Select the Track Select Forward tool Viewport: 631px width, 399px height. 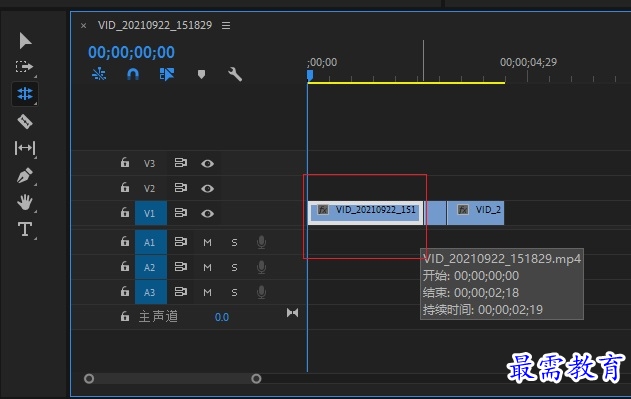pyautogui.click(x=24, y=66)
